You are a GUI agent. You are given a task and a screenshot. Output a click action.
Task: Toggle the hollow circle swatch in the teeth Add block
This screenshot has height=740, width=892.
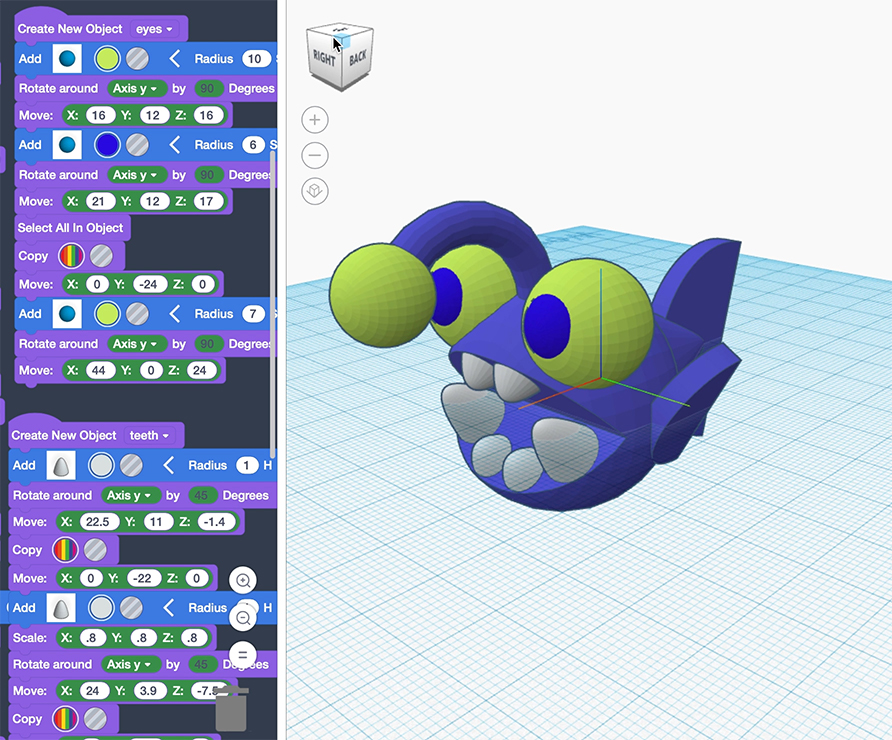pyautogui.click(x=100, y=465)
